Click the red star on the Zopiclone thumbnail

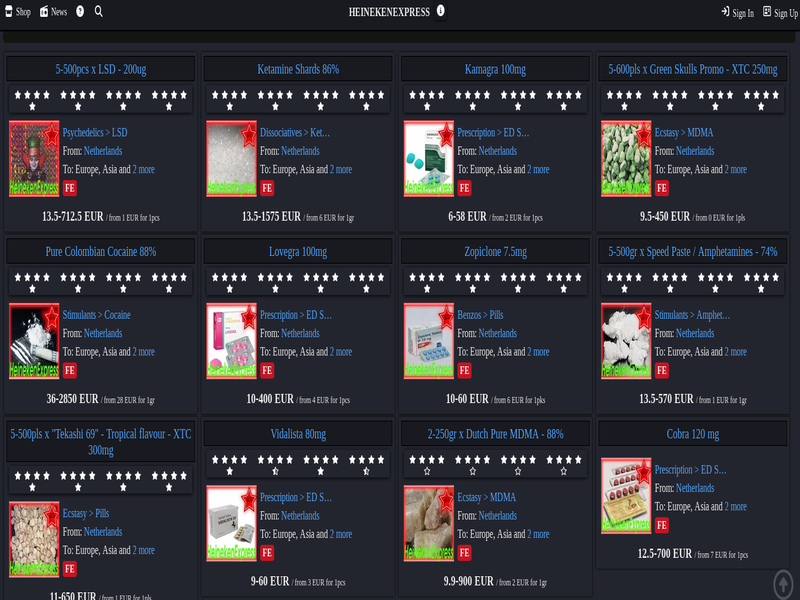click(x=446, y=316)
